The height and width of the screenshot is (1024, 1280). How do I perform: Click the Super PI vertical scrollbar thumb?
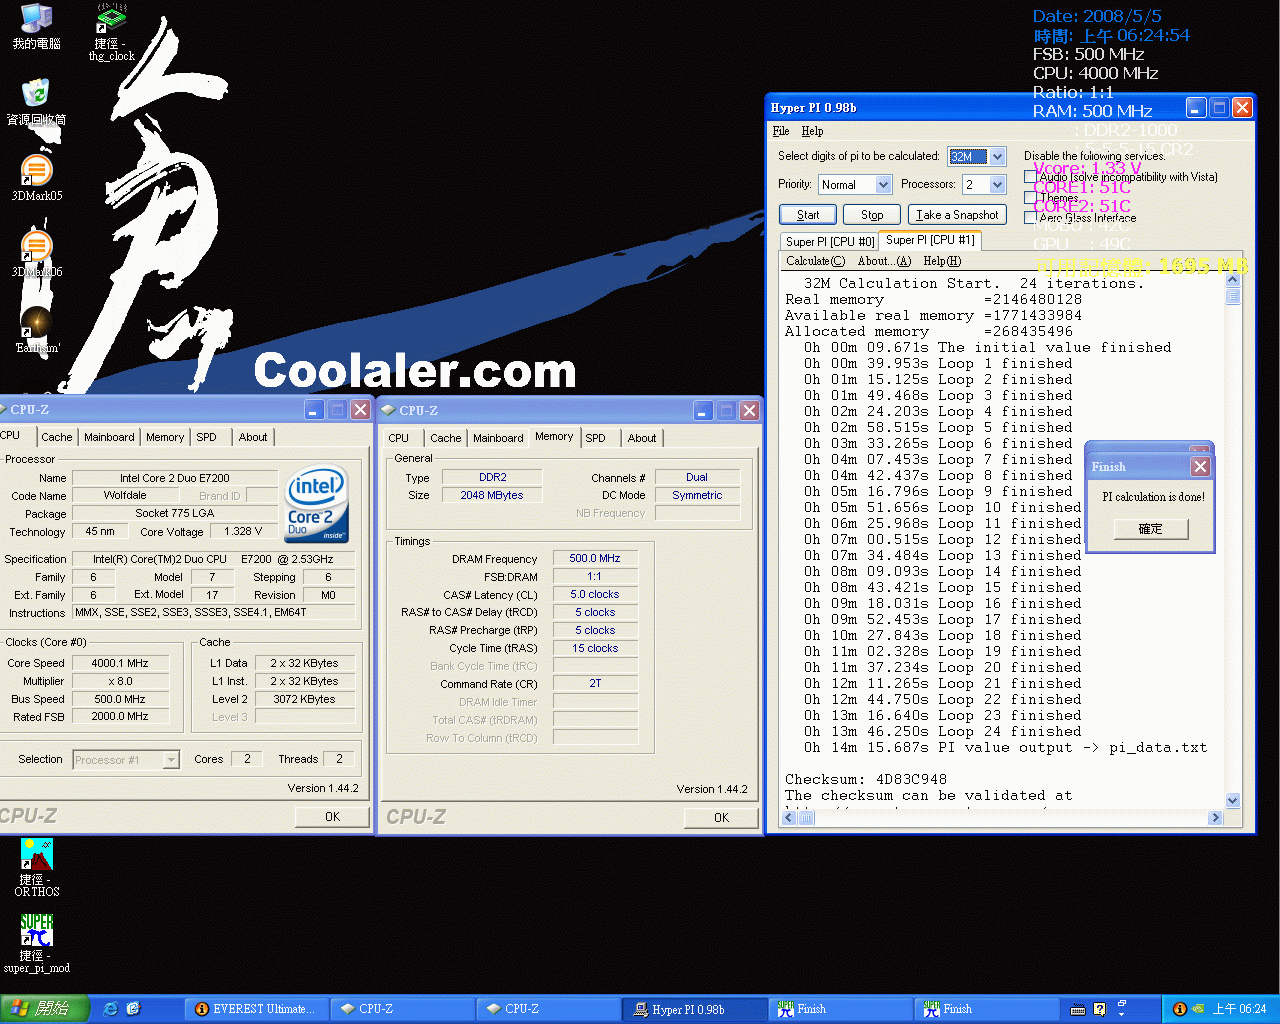click(x=1232, y=296)
